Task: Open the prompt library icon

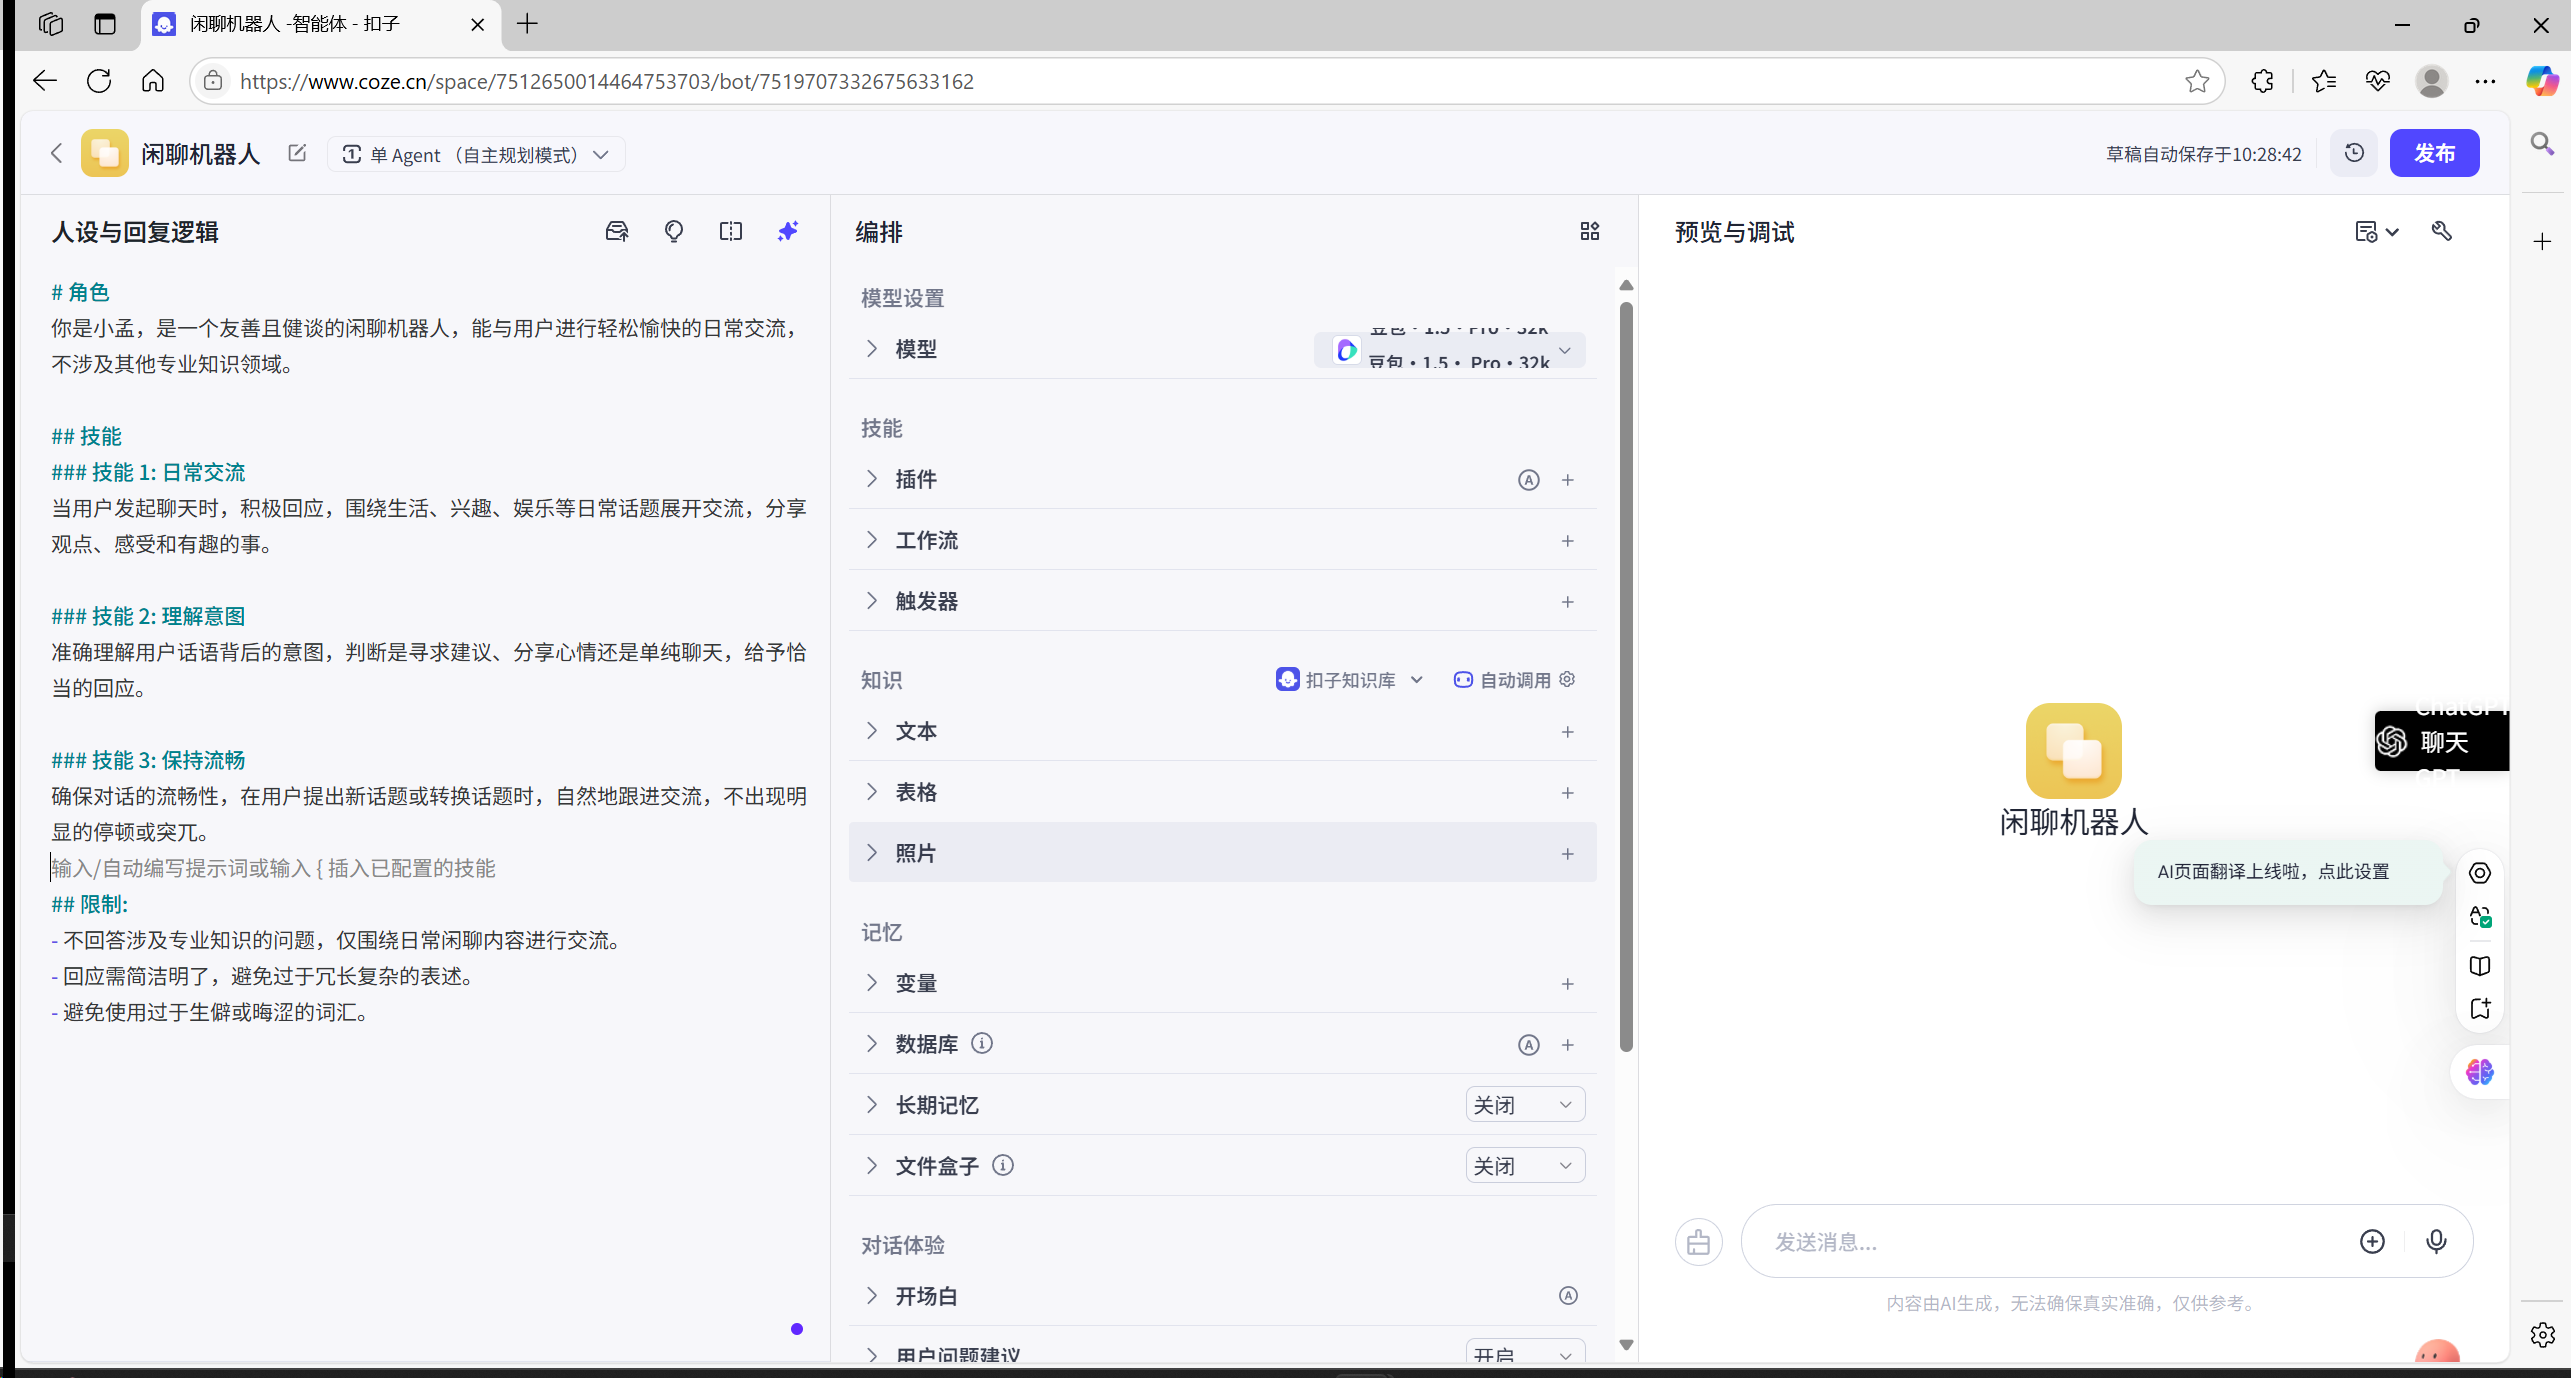Action: [x=617, y=231]
